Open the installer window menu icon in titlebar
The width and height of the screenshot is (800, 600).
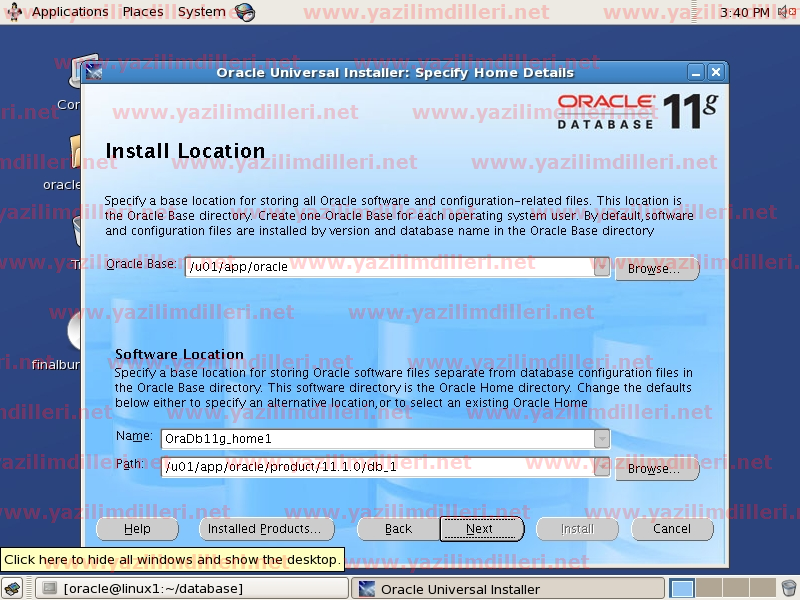click(x=94, y=72)
